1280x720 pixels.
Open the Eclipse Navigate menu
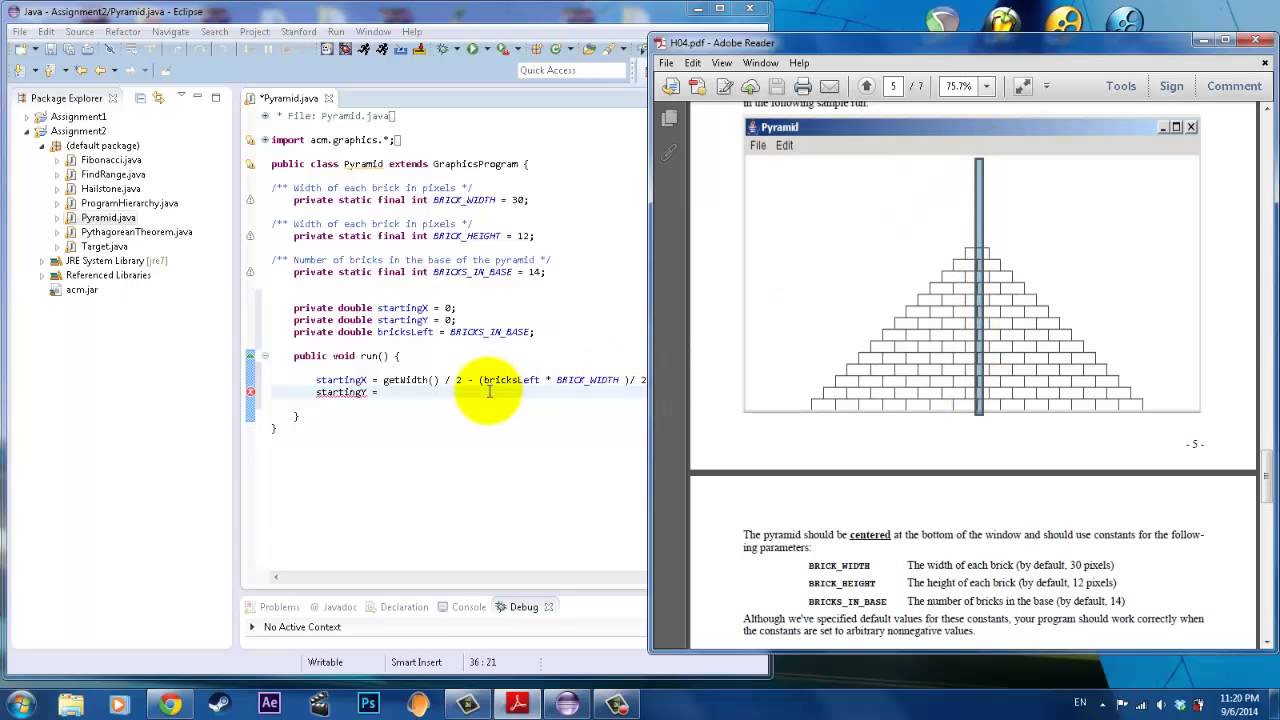[170, 32]
